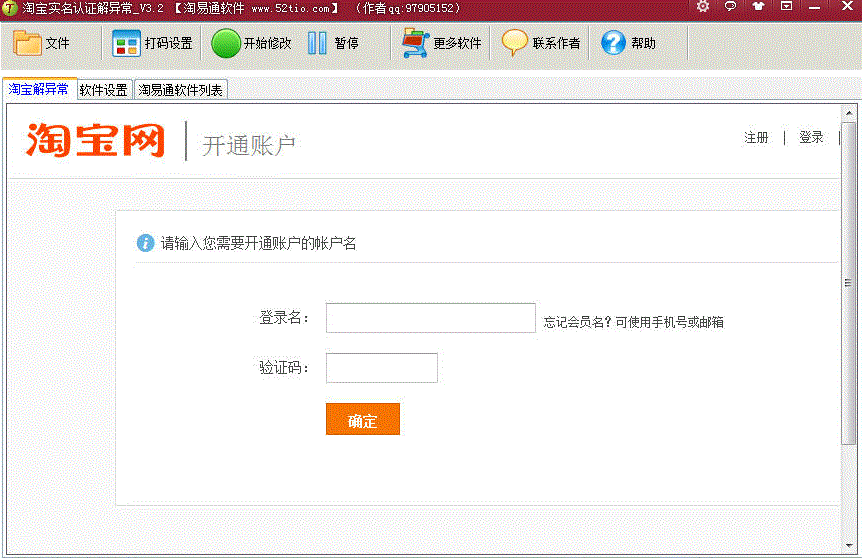Click the 暂停 toolbar label

(346, 43)
